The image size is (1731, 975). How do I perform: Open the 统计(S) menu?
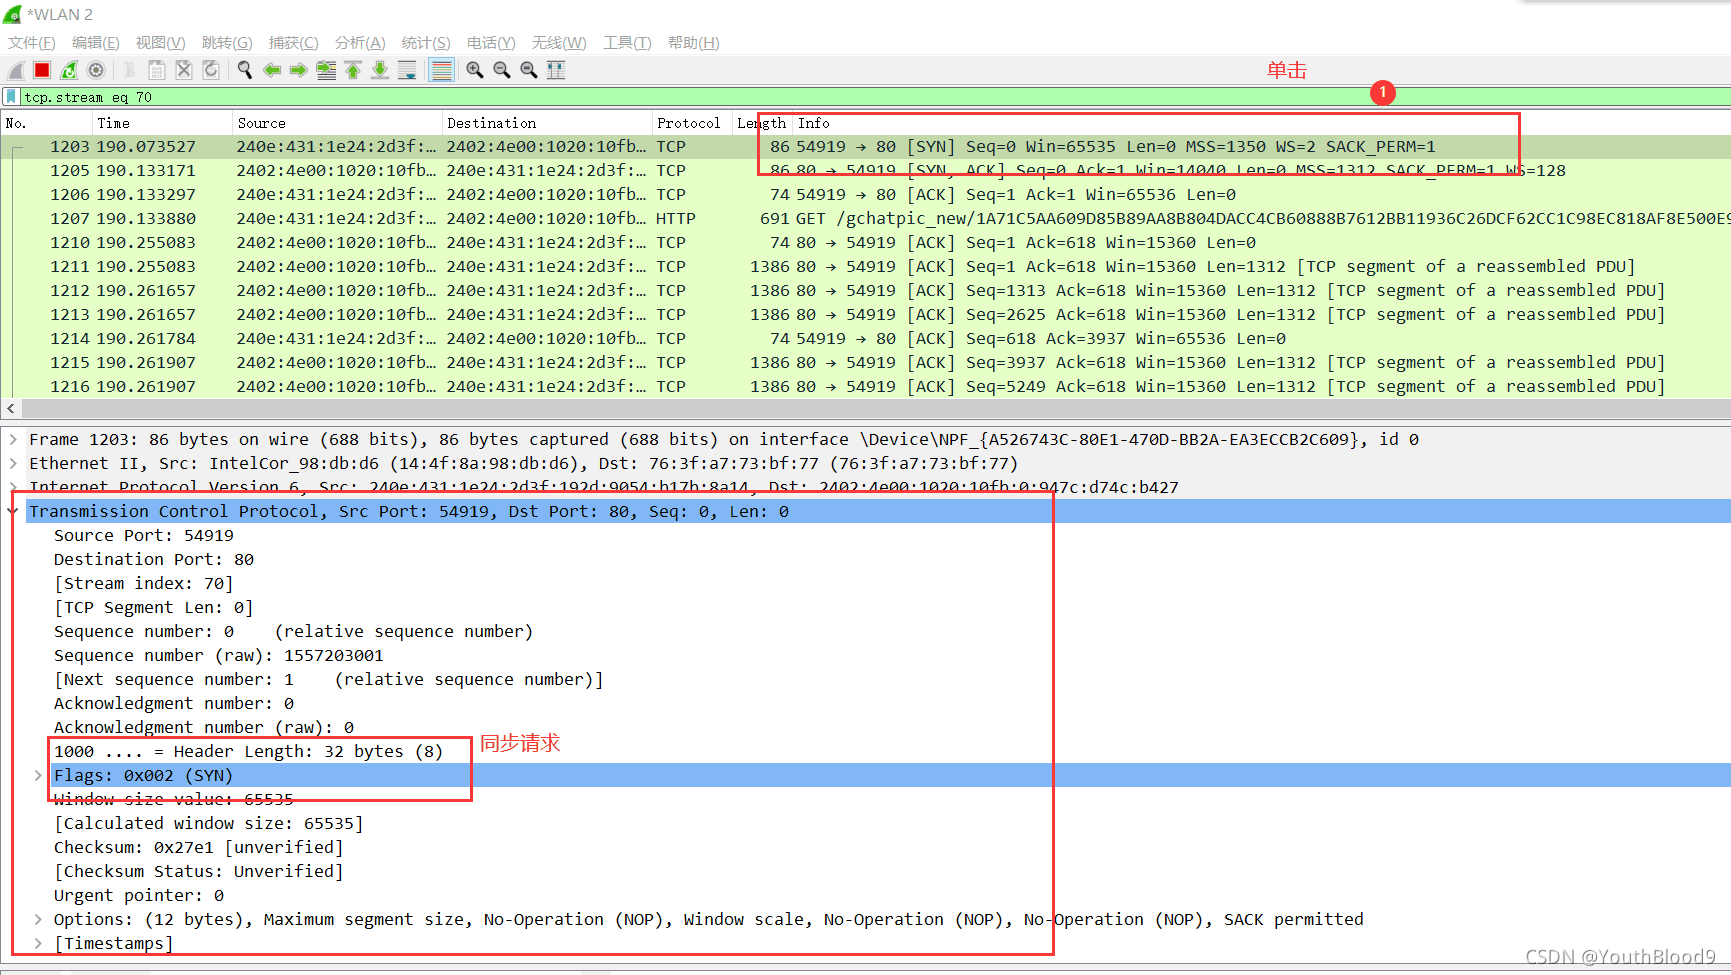[426, 43]
